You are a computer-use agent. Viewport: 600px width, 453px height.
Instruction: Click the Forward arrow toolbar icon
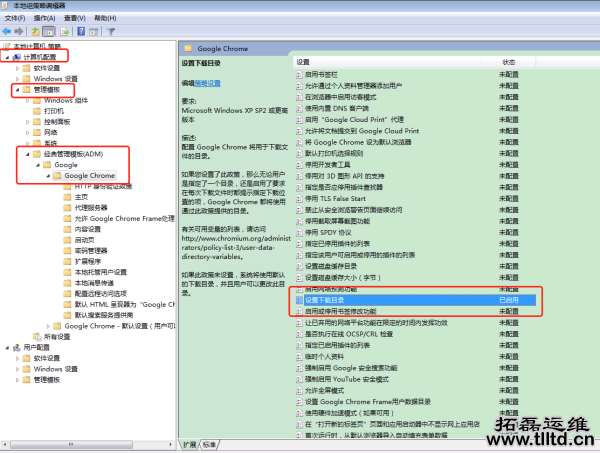[x=18, y=31]
